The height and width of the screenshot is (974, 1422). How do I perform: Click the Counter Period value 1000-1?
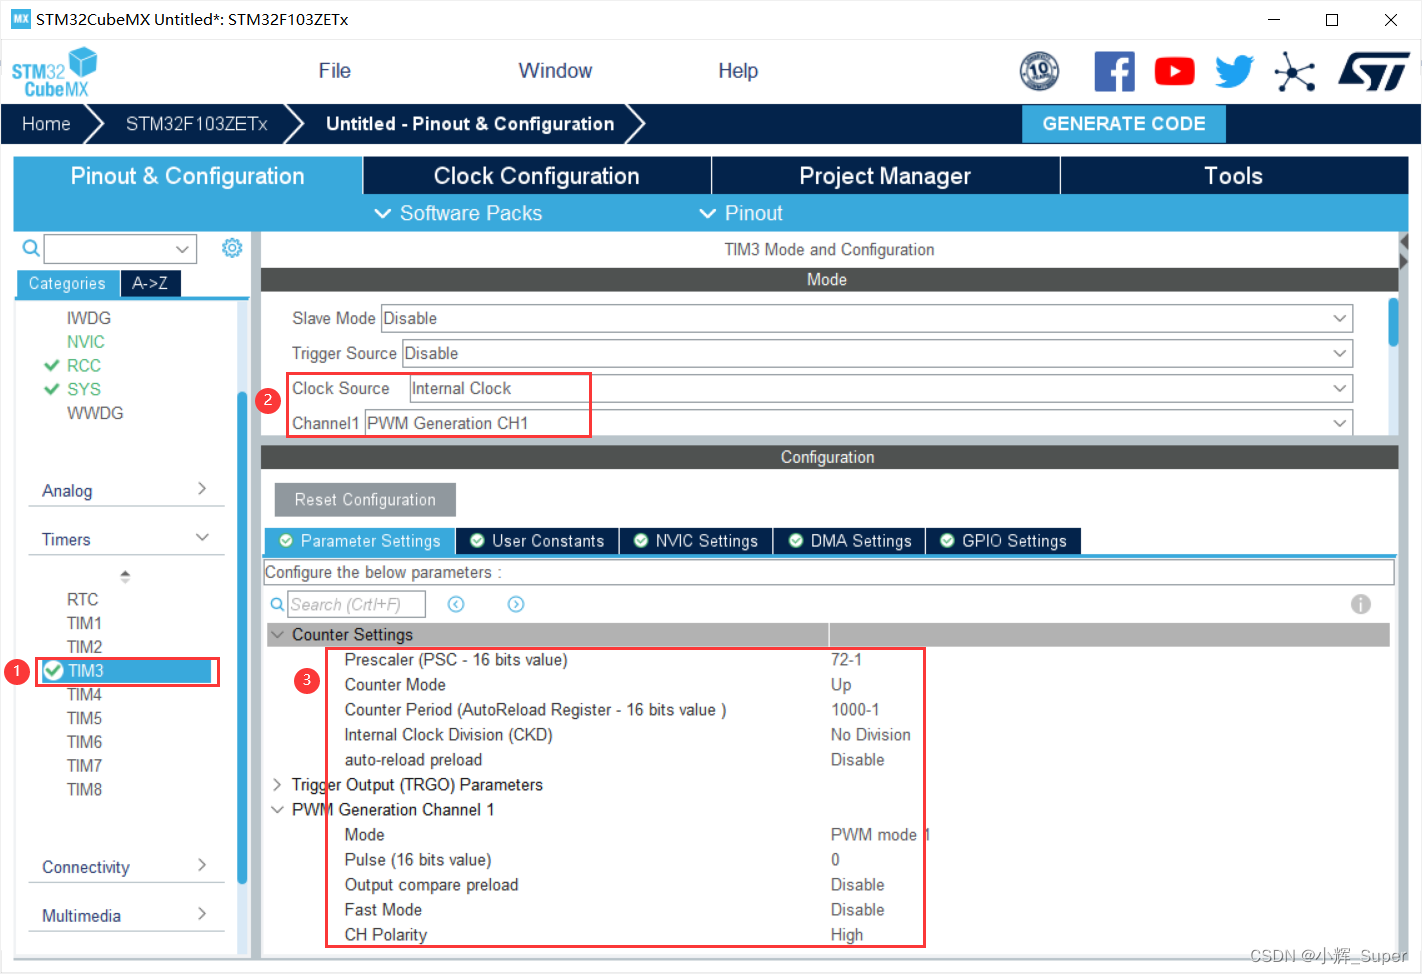coord(855,710)
